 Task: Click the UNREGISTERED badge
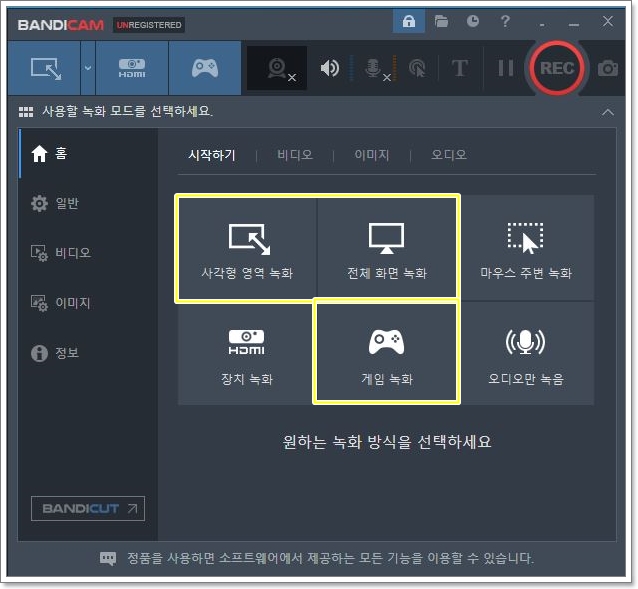point(149,25)
